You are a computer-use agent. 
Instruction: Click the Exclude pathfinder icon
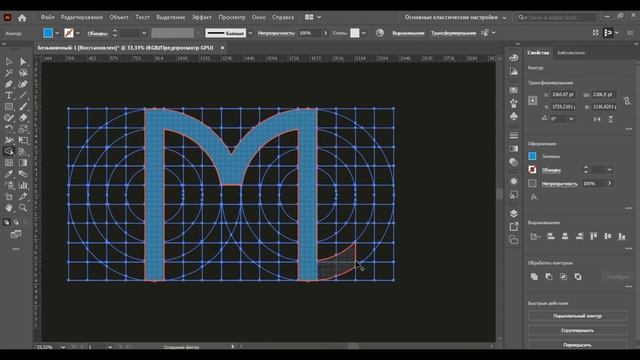pyautogui.click(x=578, y=277)
